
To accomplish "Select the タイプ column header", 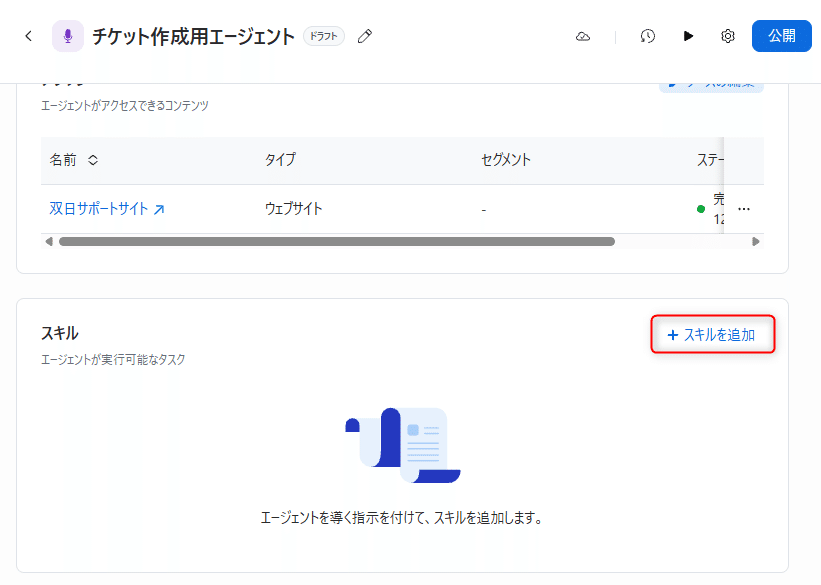I will tap(279, 160).
